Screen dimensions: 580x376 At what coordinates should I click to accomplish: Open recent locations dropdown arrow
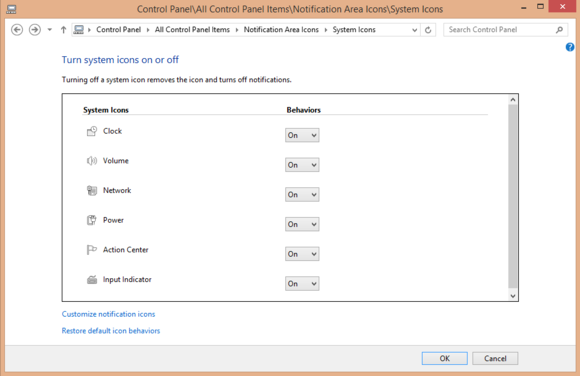50,30
